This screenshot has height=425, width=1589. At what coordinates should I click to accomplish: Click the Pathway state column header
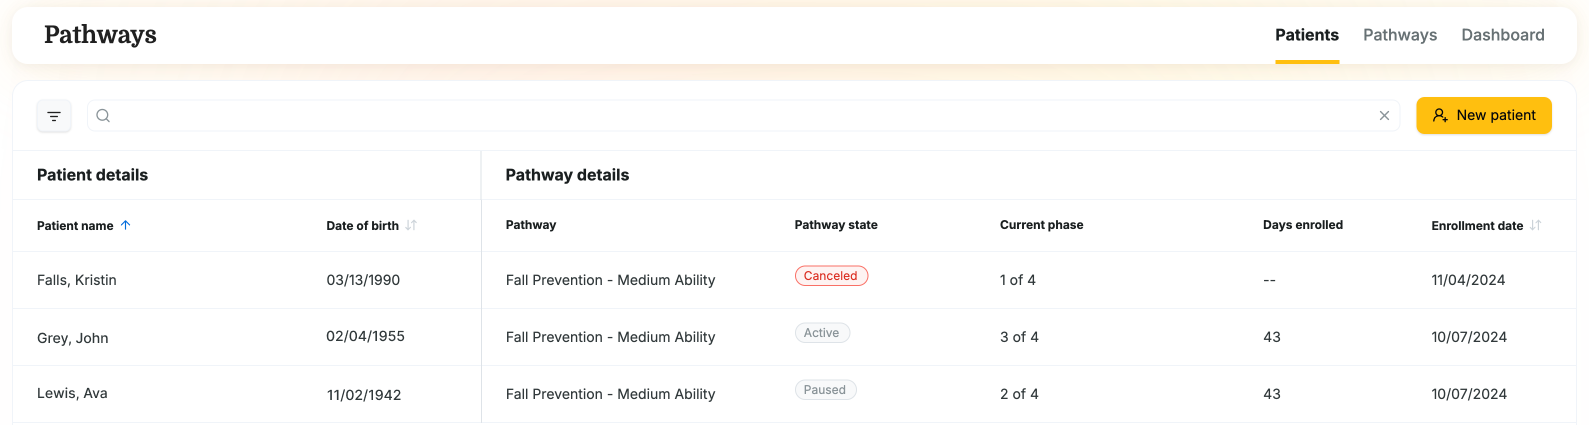(x=836, y=225)
